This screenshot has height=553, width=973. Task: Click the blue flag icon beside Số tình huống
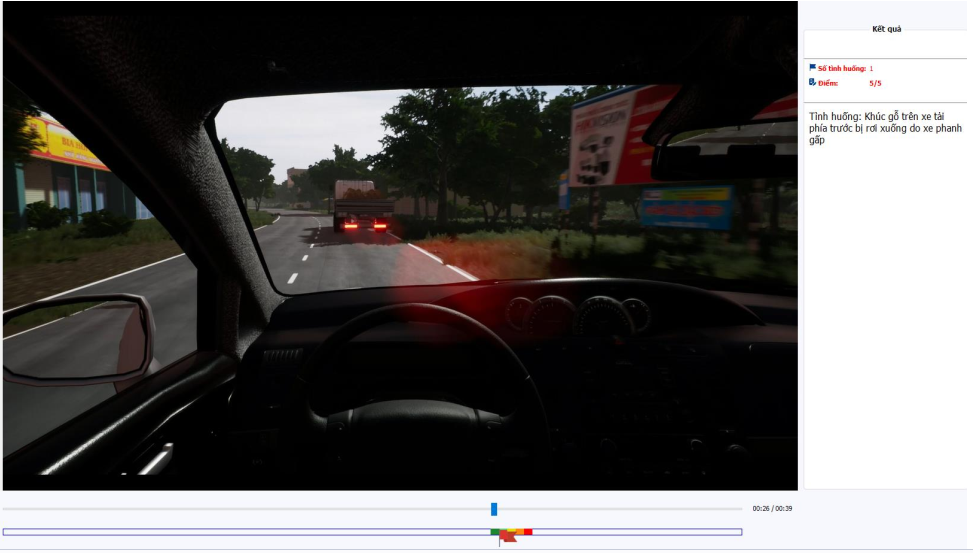812,68
